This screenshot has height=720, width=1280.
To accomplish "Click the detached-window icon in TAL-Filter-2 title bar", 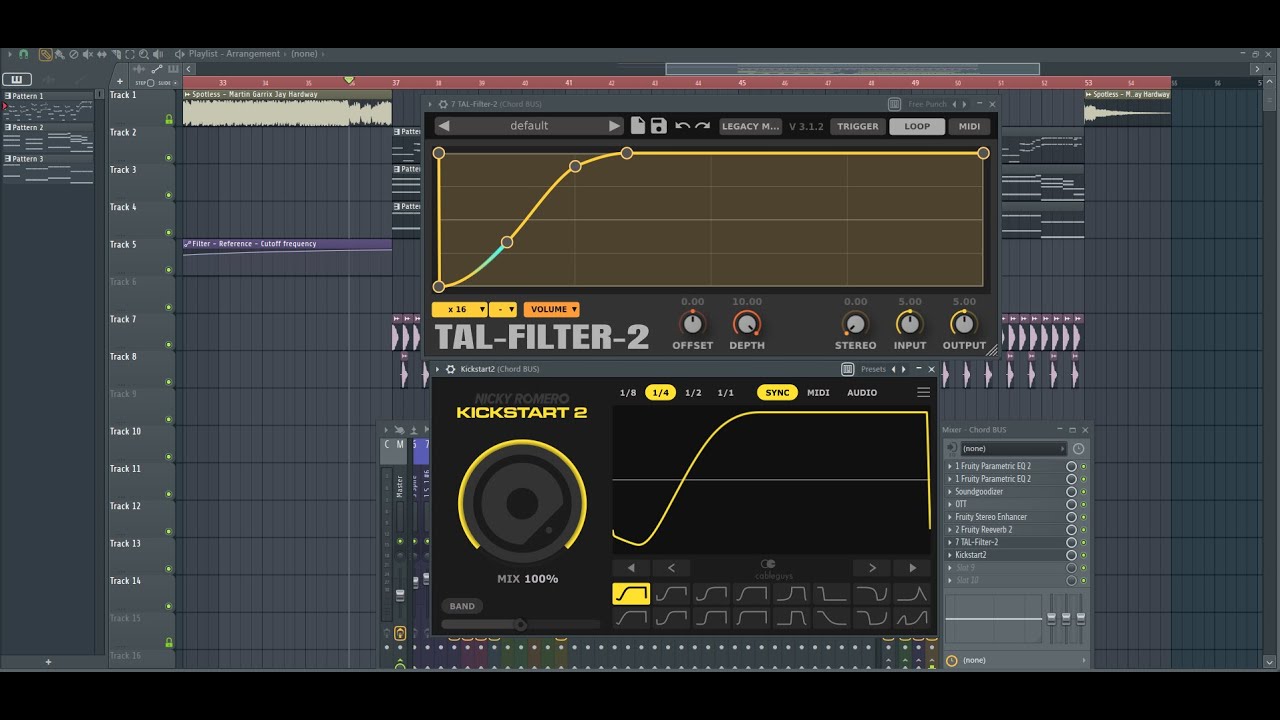I will click(x=894, y=104).
